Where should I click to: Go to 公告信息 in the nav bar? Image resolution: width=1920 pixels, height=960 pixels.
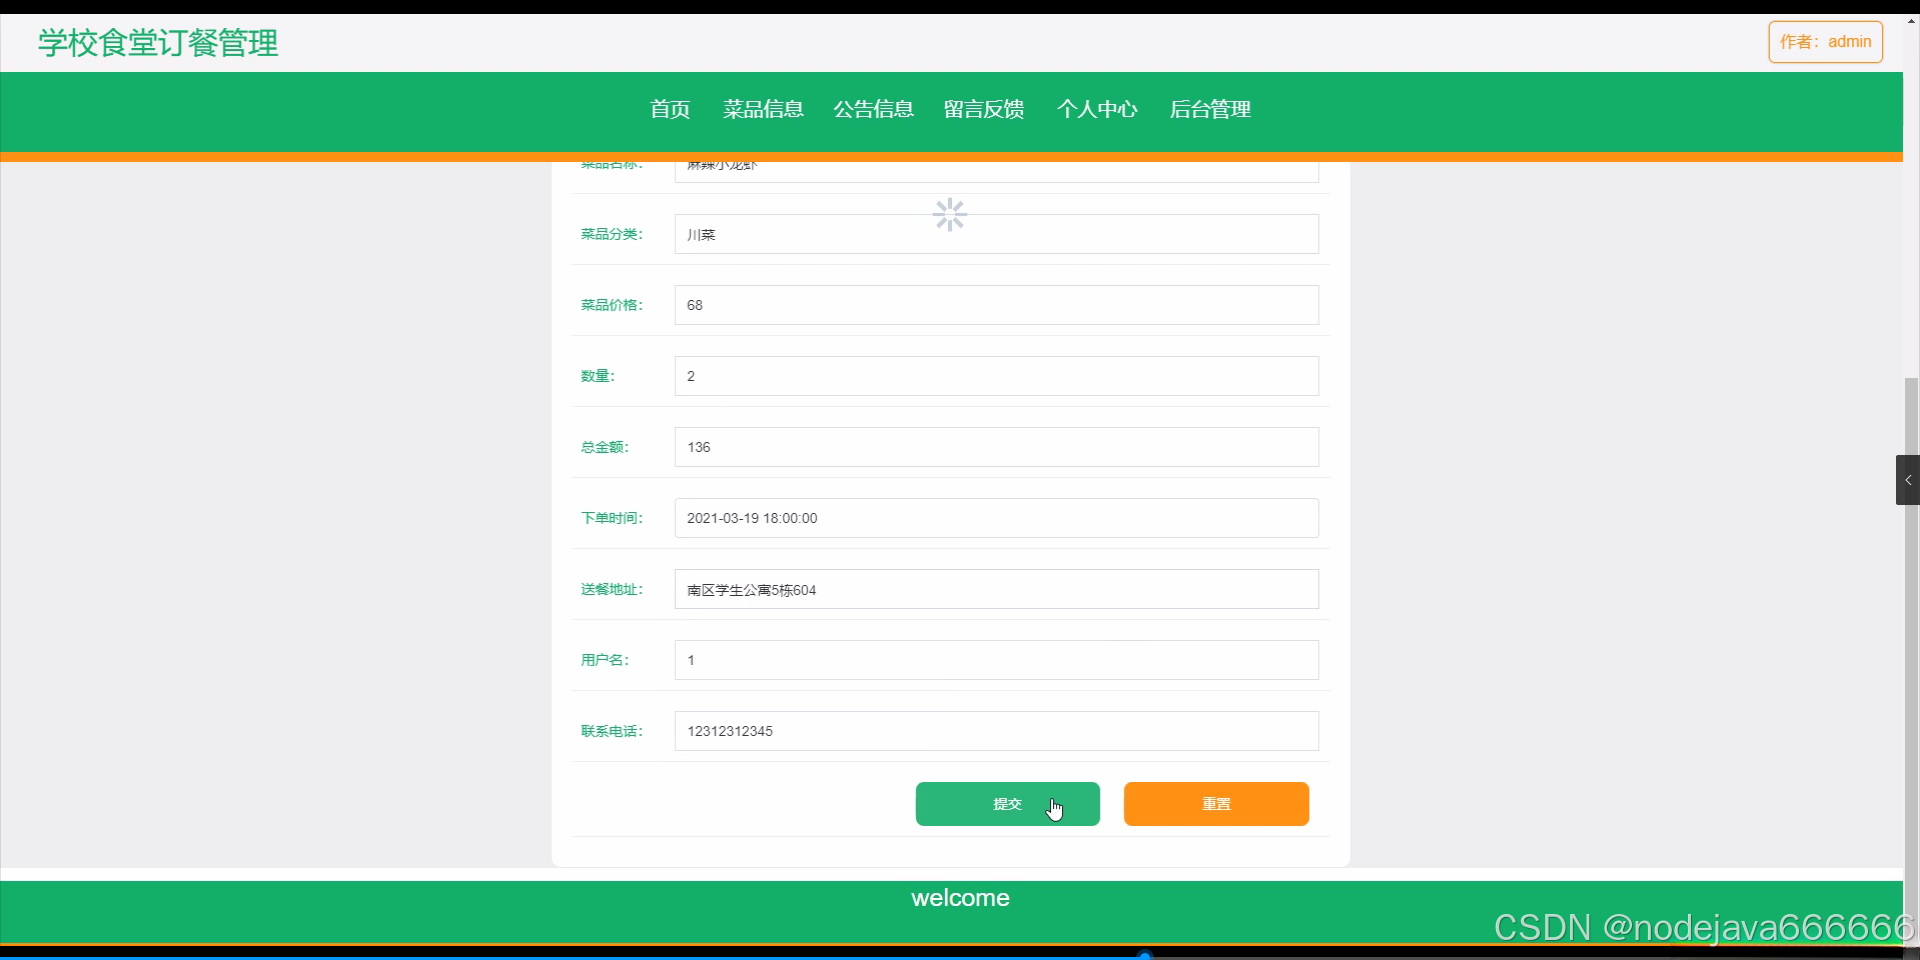coord(873,109)
